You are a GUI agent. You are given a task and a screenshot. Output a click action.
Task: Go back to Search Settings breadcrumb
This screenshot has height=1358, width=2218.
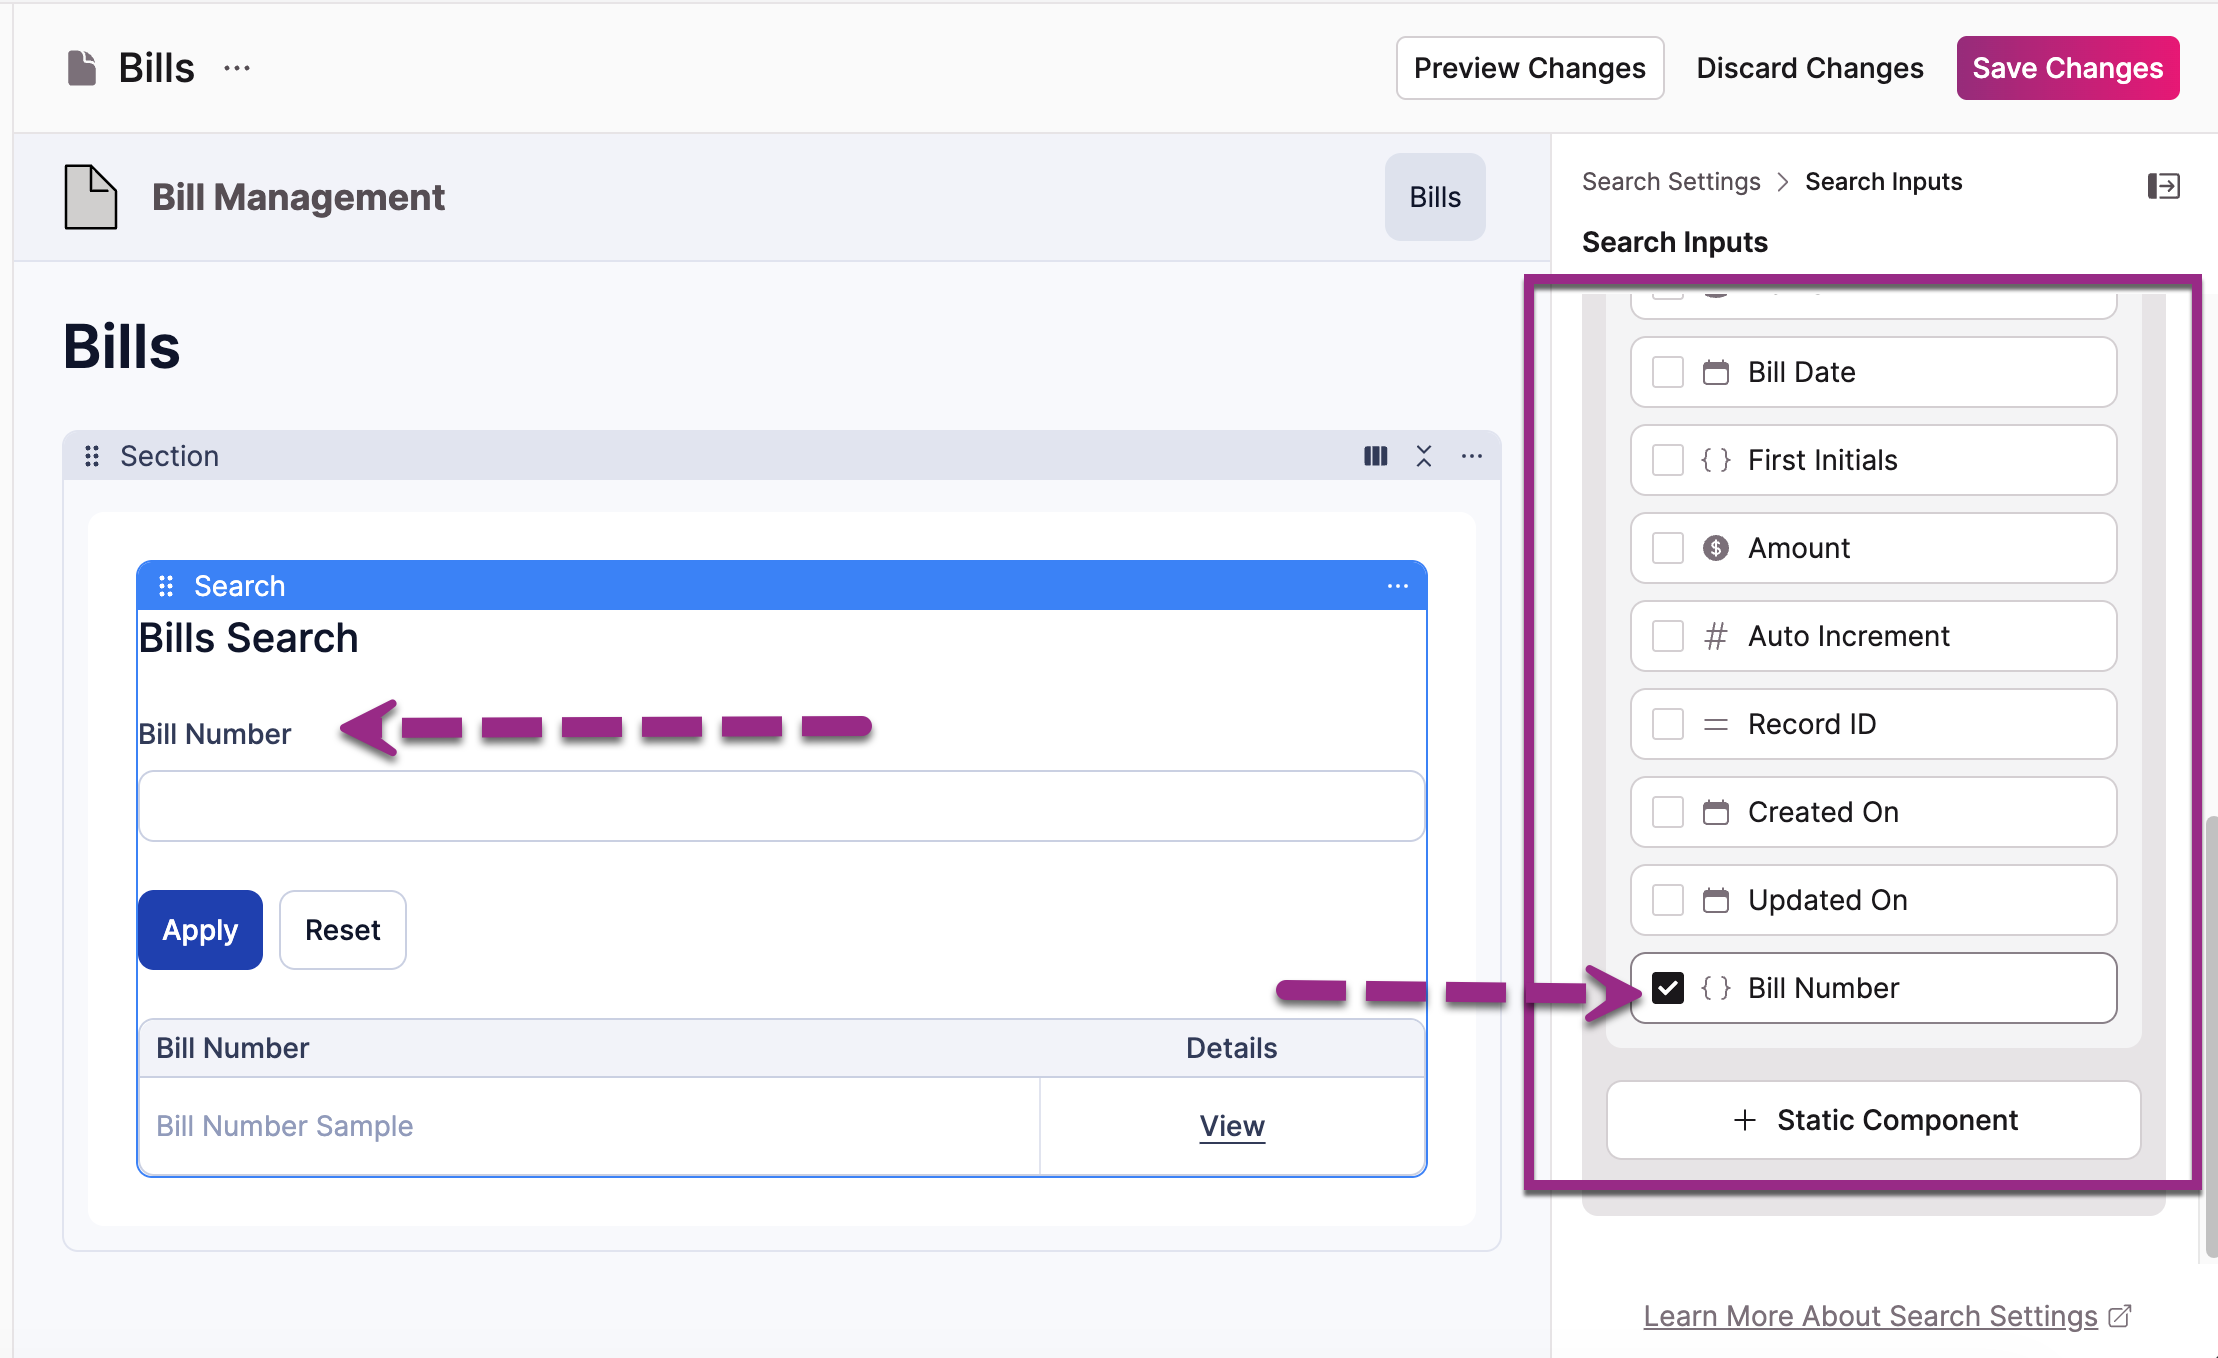point(1671,182)
